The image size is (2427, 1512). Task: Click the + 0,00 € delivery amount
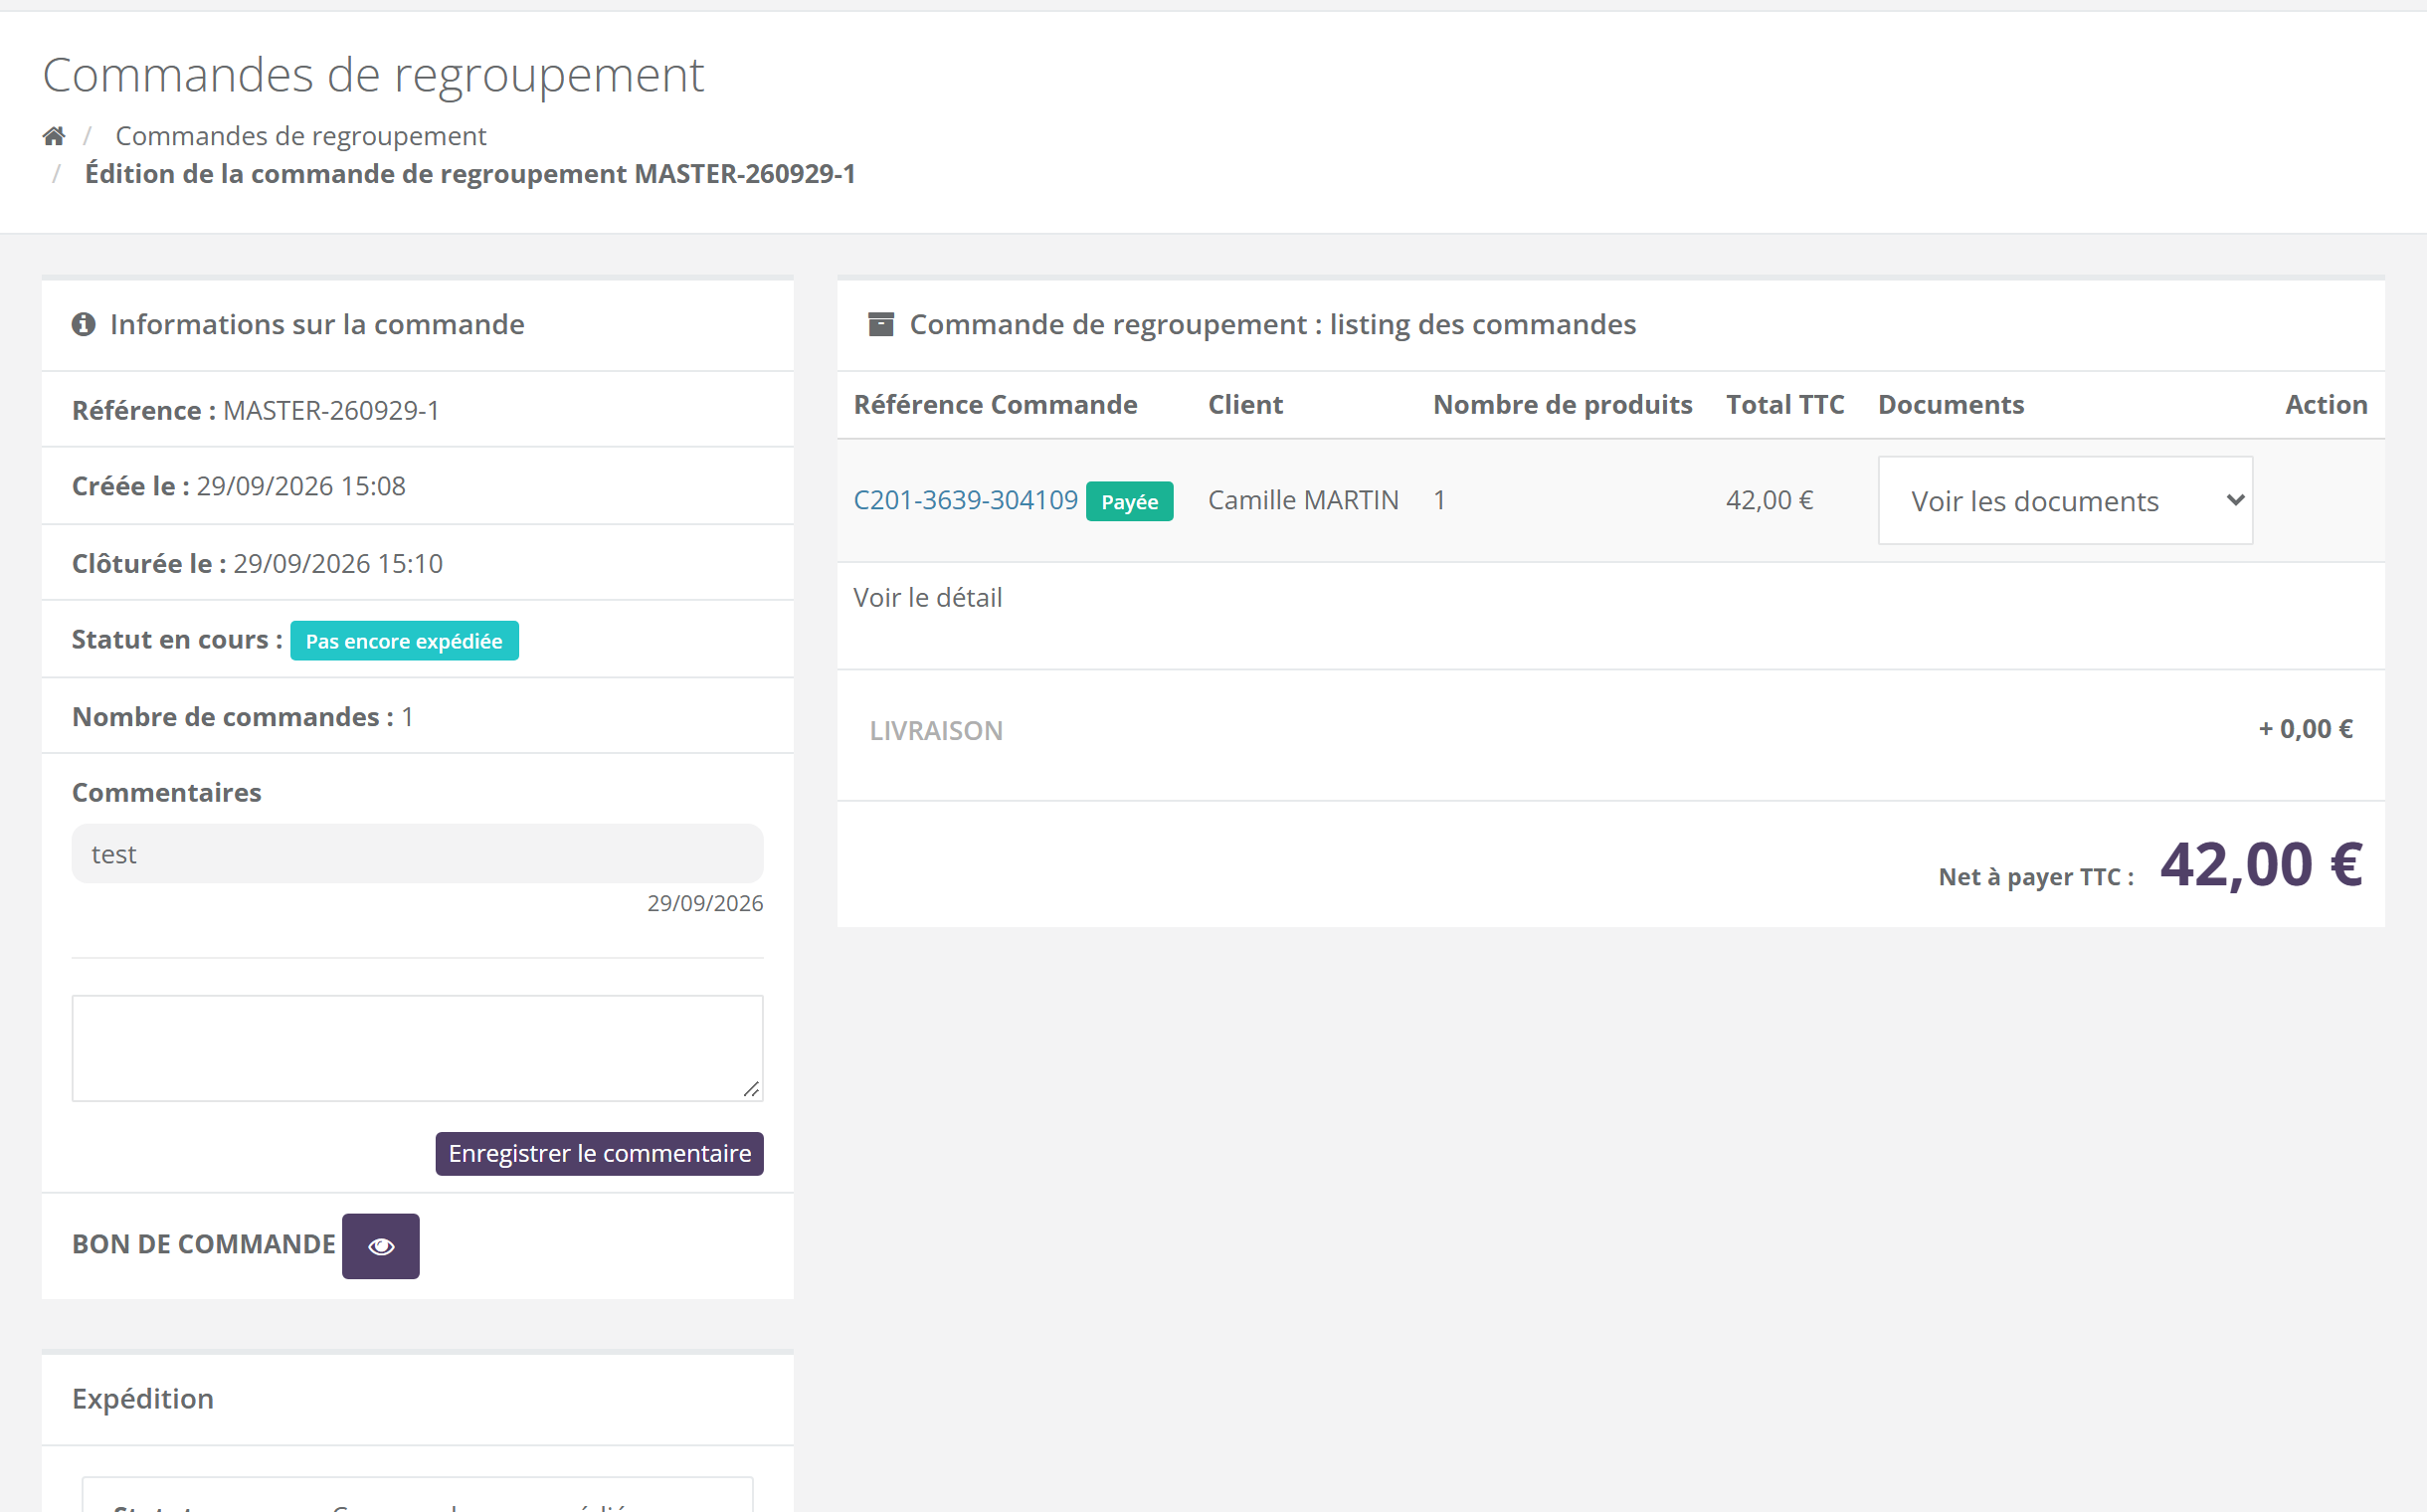click(2305, 729)
